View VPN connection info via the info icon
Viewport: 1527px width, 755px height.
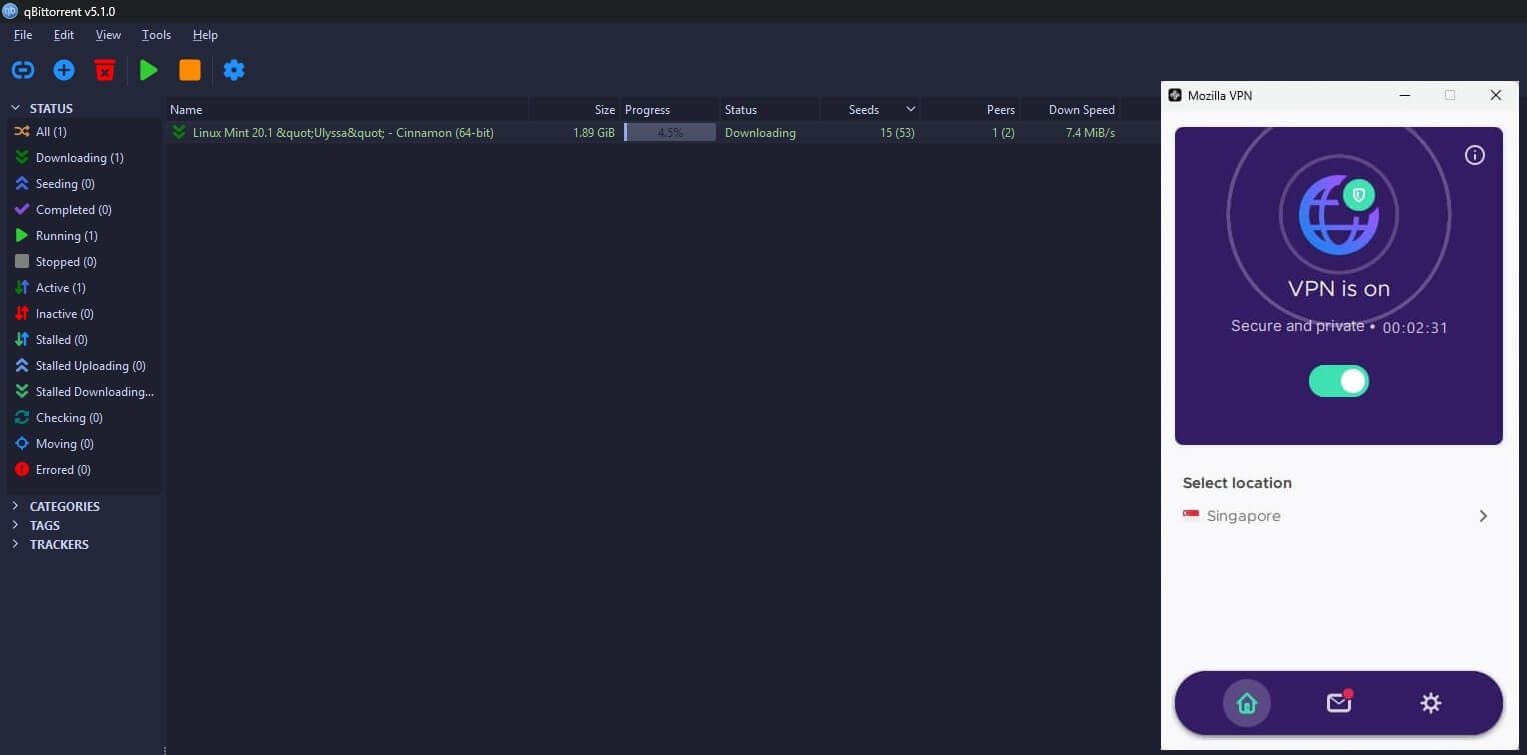click(x=1474, y=155)
